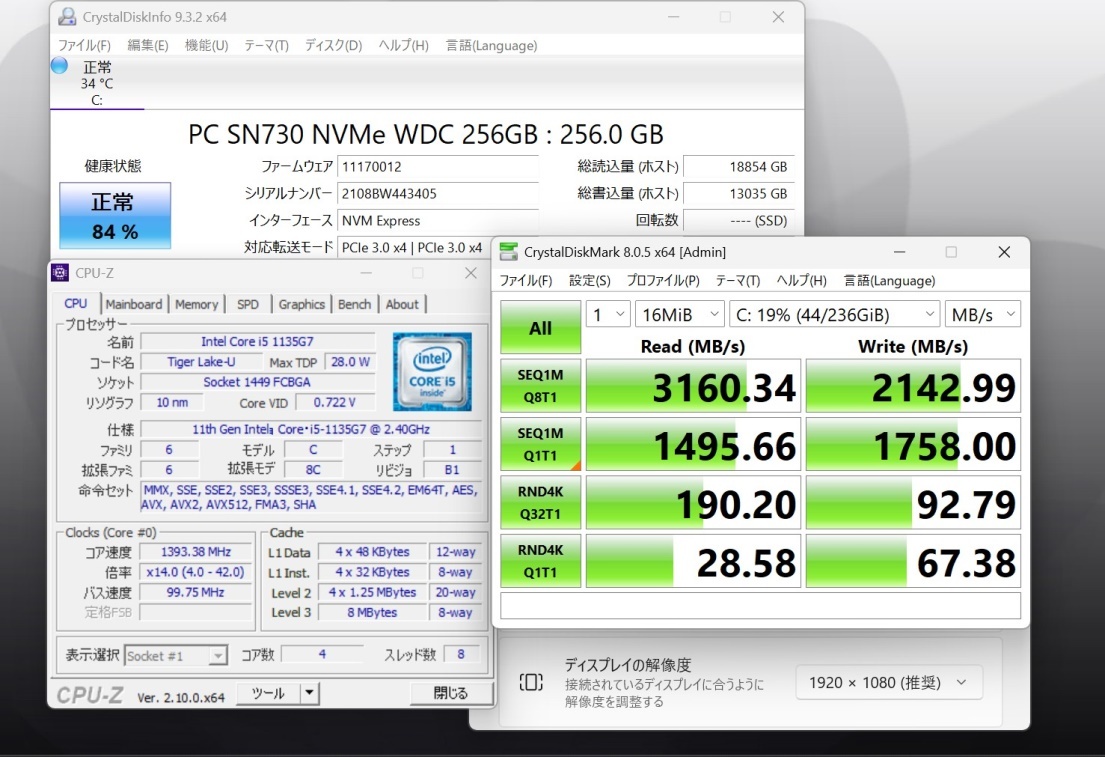Click the SEQ1M Q8T1 read result 3160.34
The width and height of the screenshot is (1105, 757).
click(x=693, y=386)
